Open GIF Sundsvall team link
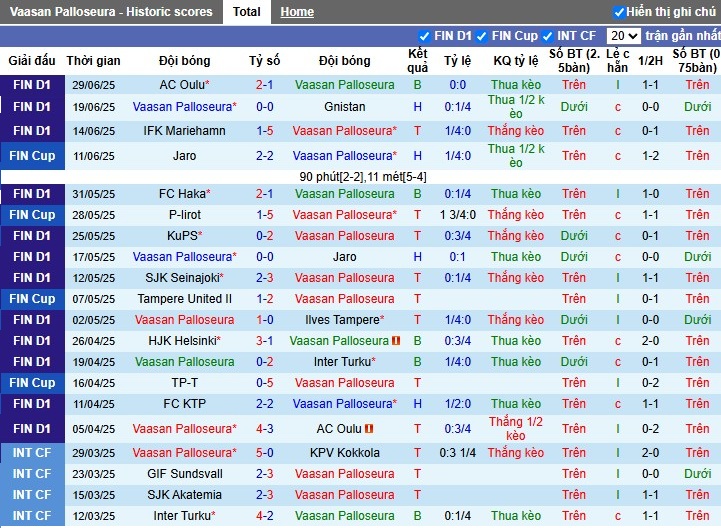This screenshot has width=721, height=528. 184,474
